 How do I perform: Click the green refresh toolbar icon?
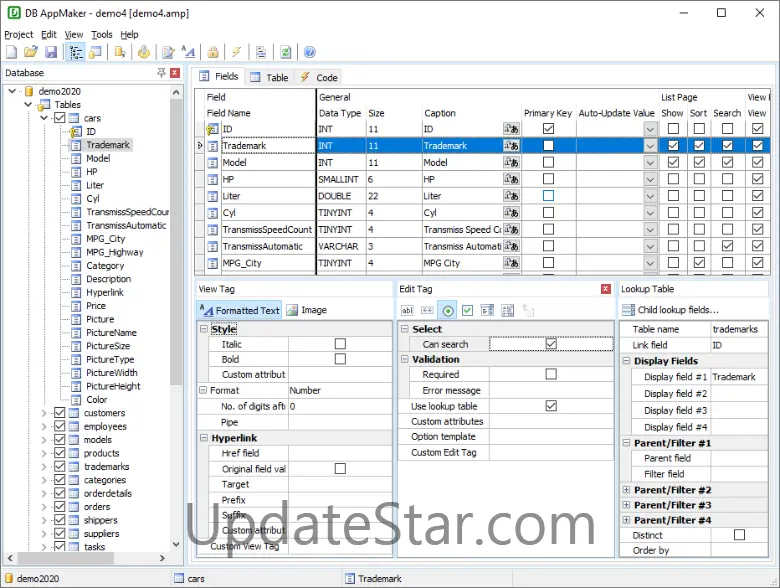coord(286,52)
